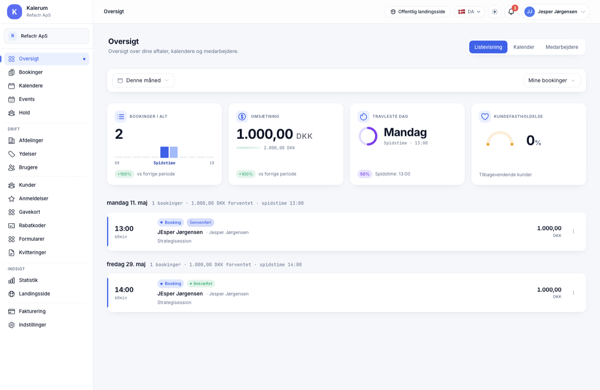Click the Anmeldelser star icon
The height and width of the screenshot is (390, 600).
tap(11, 199)
